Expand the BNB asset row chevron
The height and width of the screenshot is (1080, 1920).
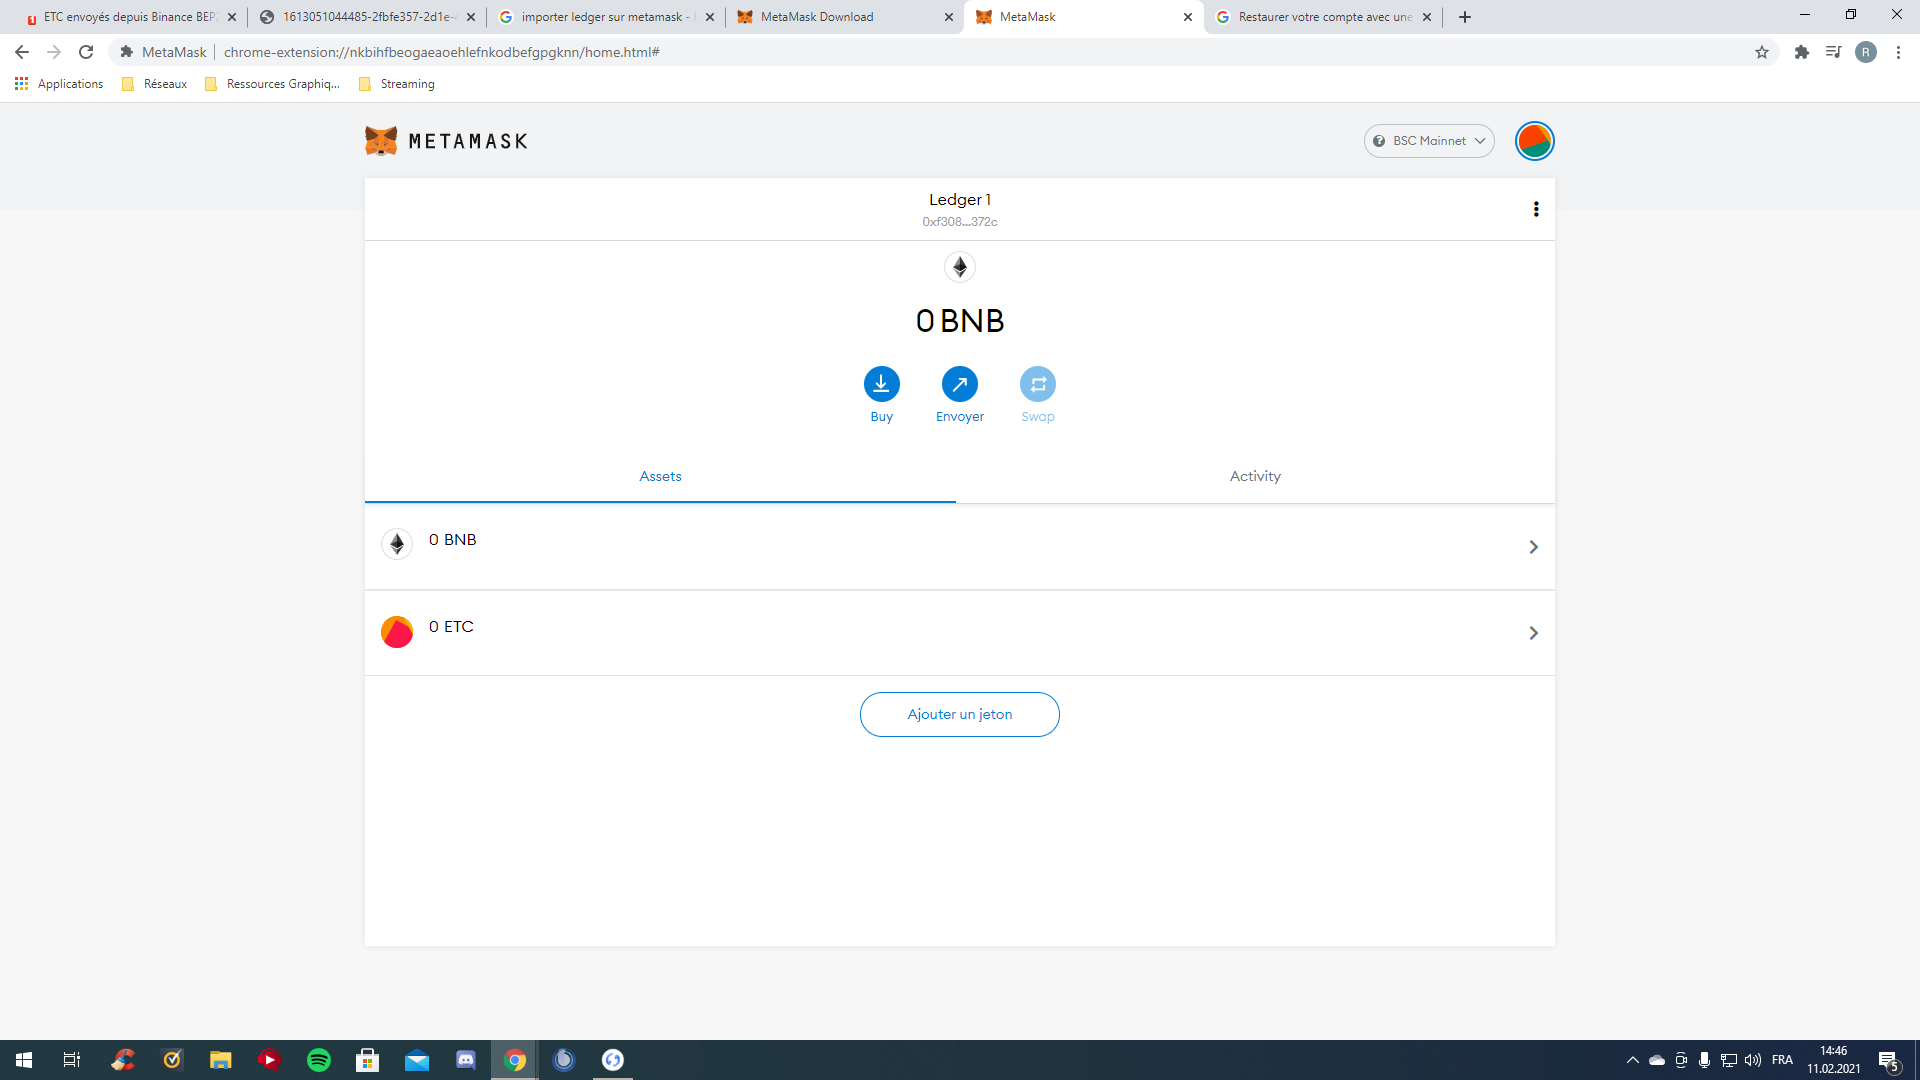pyautogui.click(x=1533, y=547)
